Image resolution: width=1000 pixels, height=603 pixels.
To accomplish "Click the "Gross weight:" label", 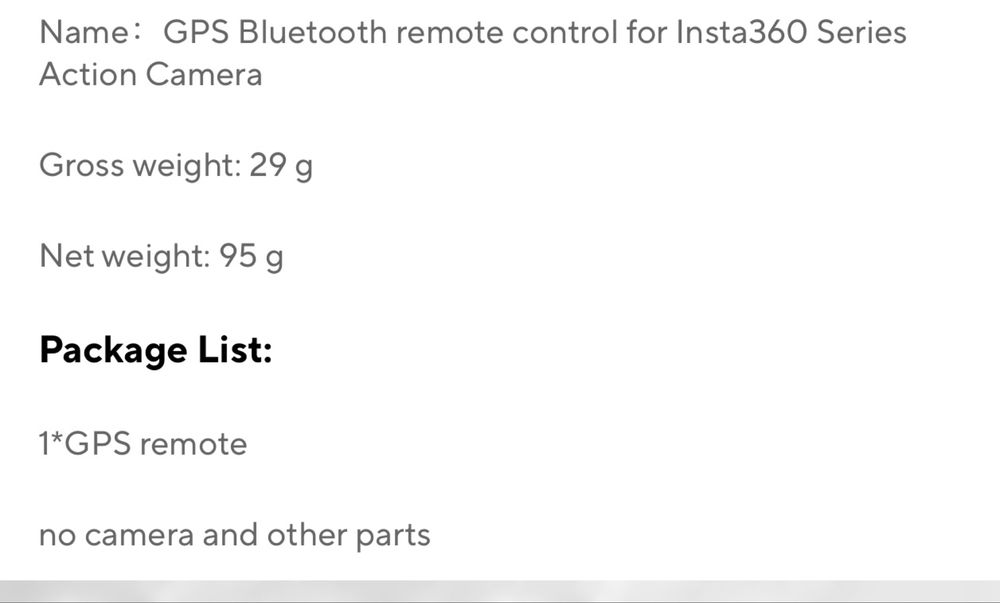I will coord(140,166).
